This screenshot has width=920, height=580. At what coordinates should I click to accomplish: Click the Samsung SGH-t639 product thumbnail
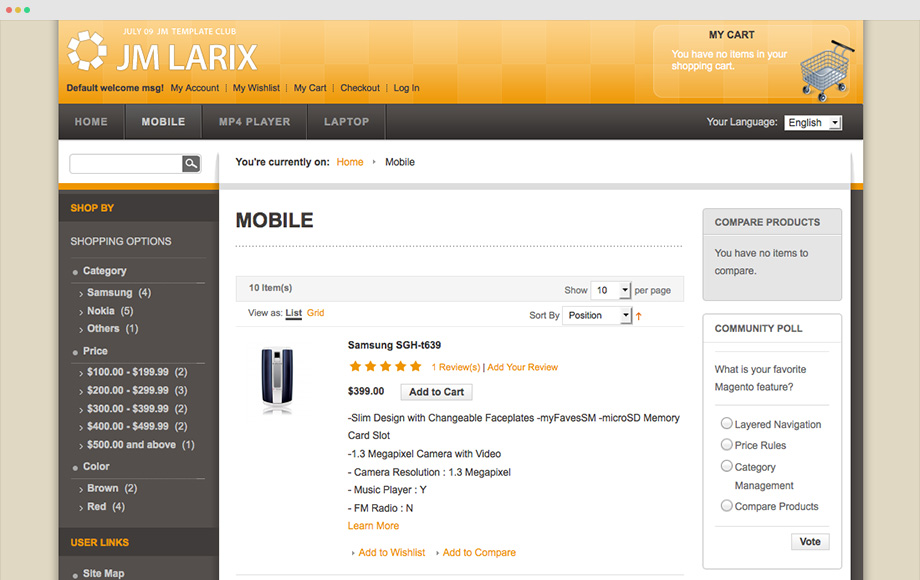pos(277,381)
